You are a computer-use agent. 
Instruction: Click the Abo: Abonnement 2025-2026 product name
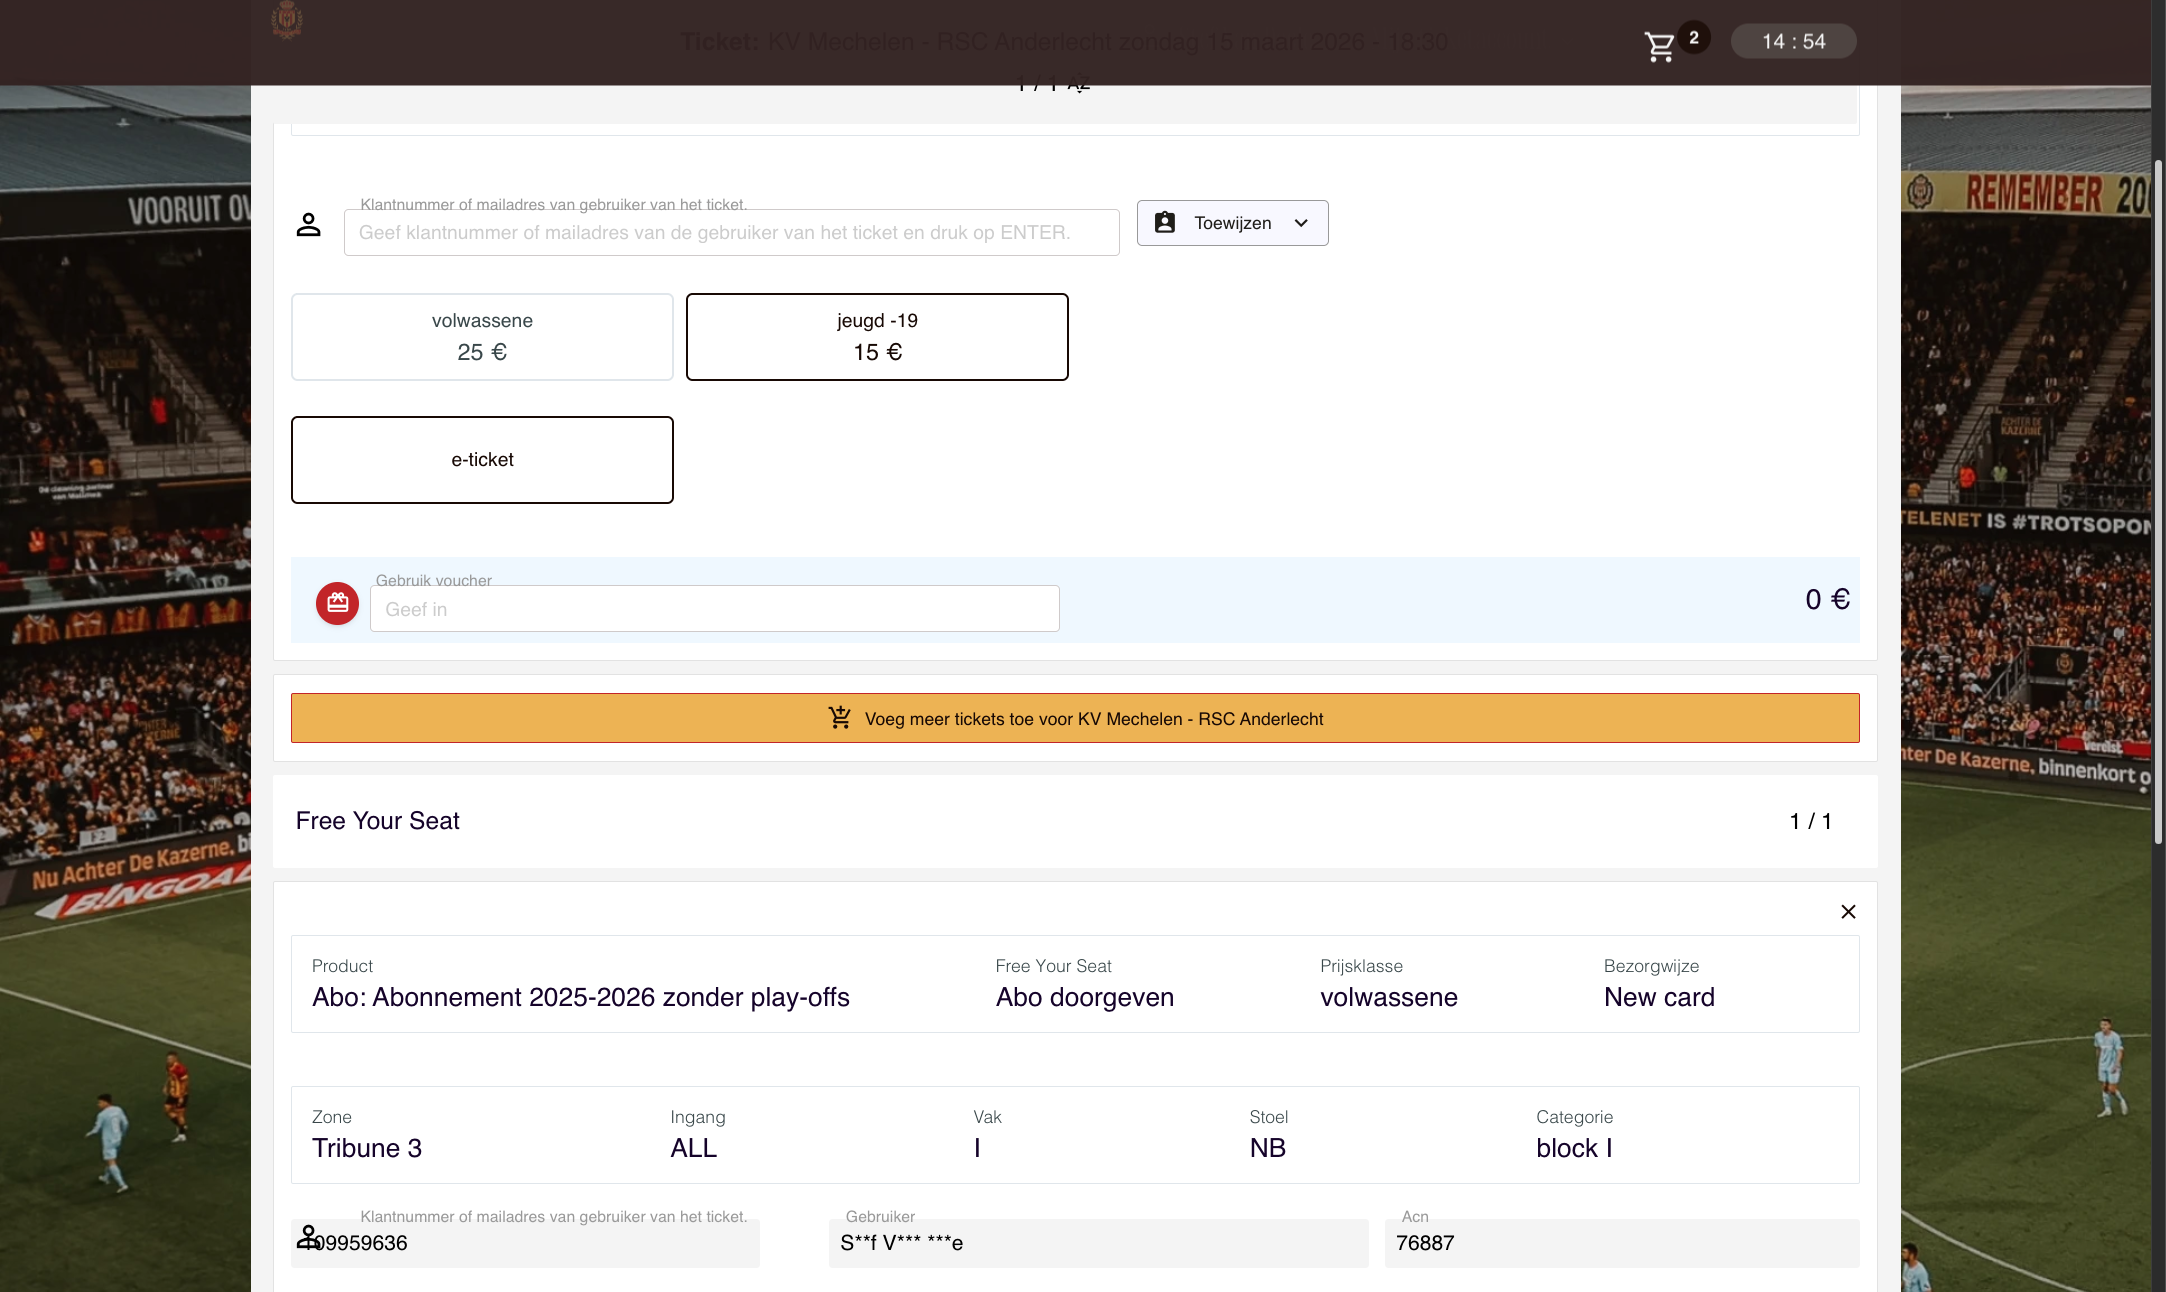click(x=581, y=997)
